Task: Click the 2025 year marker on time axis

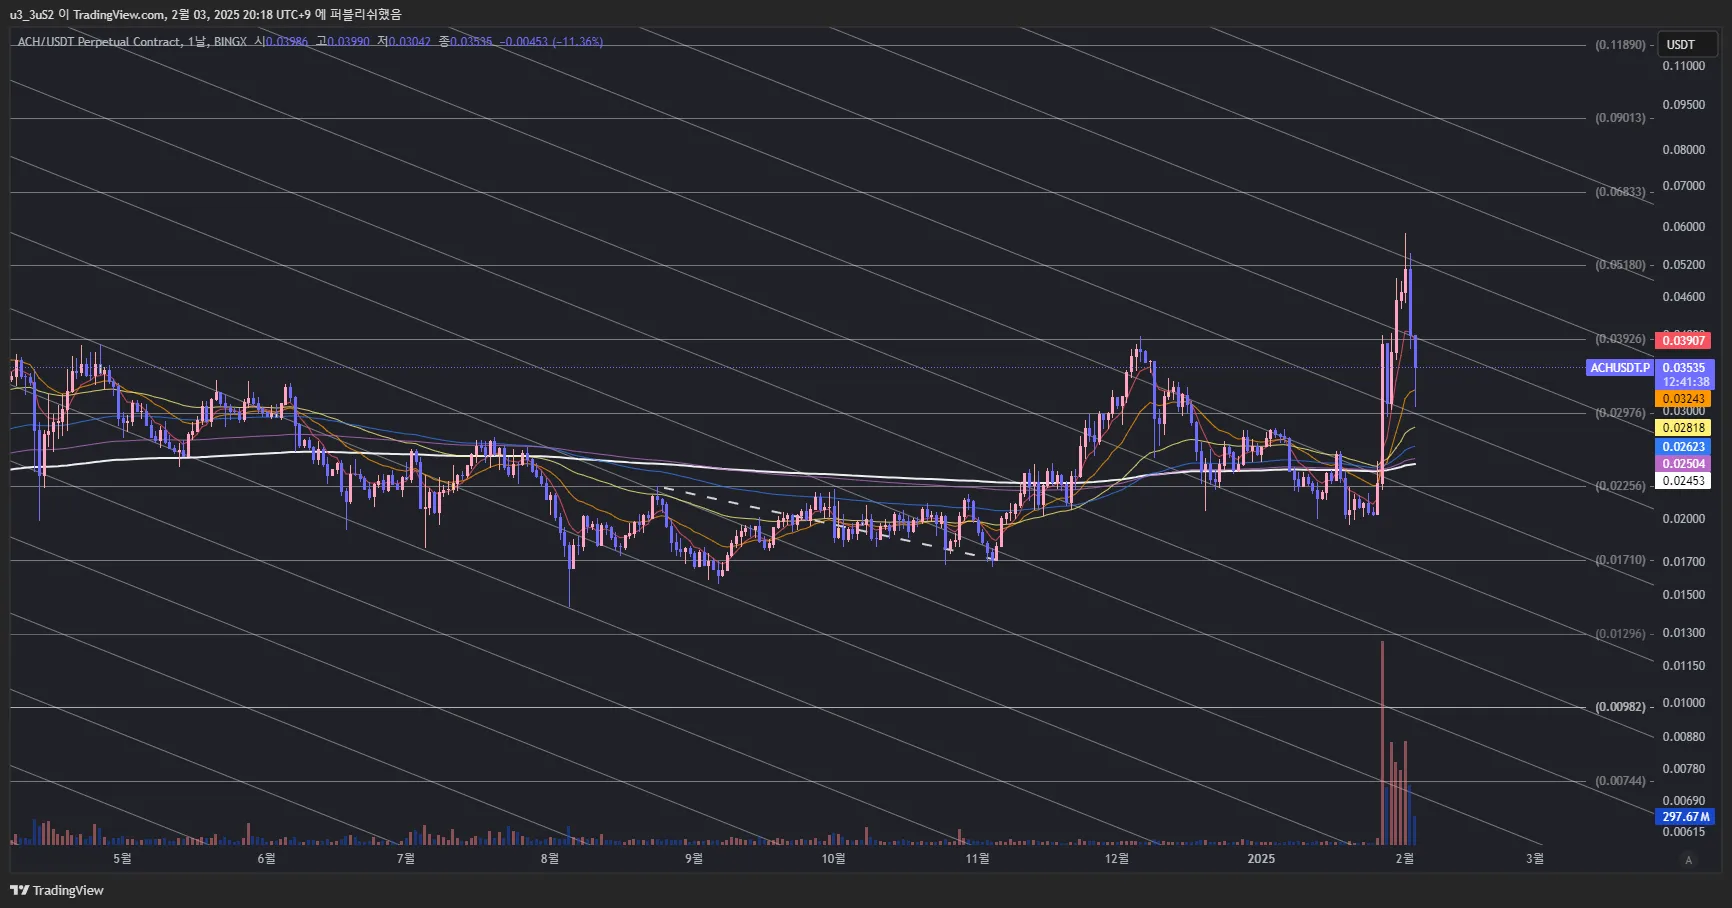Action: pos(1261,859)
